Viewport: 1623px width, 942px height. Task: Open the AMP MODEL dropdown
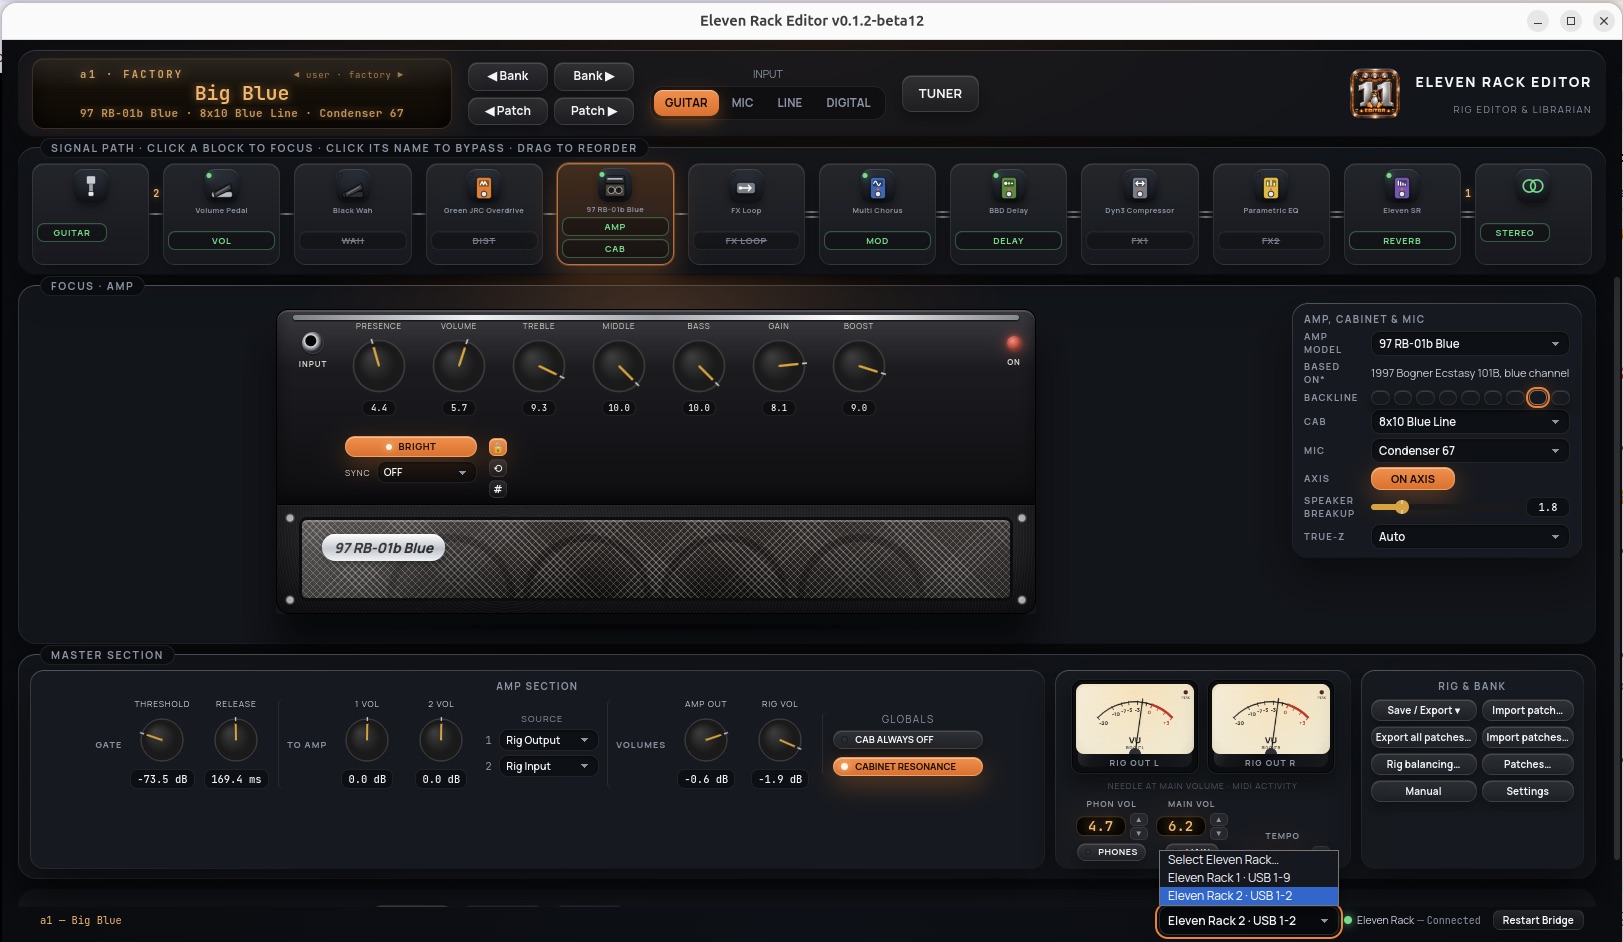[x=1469, y=344]
